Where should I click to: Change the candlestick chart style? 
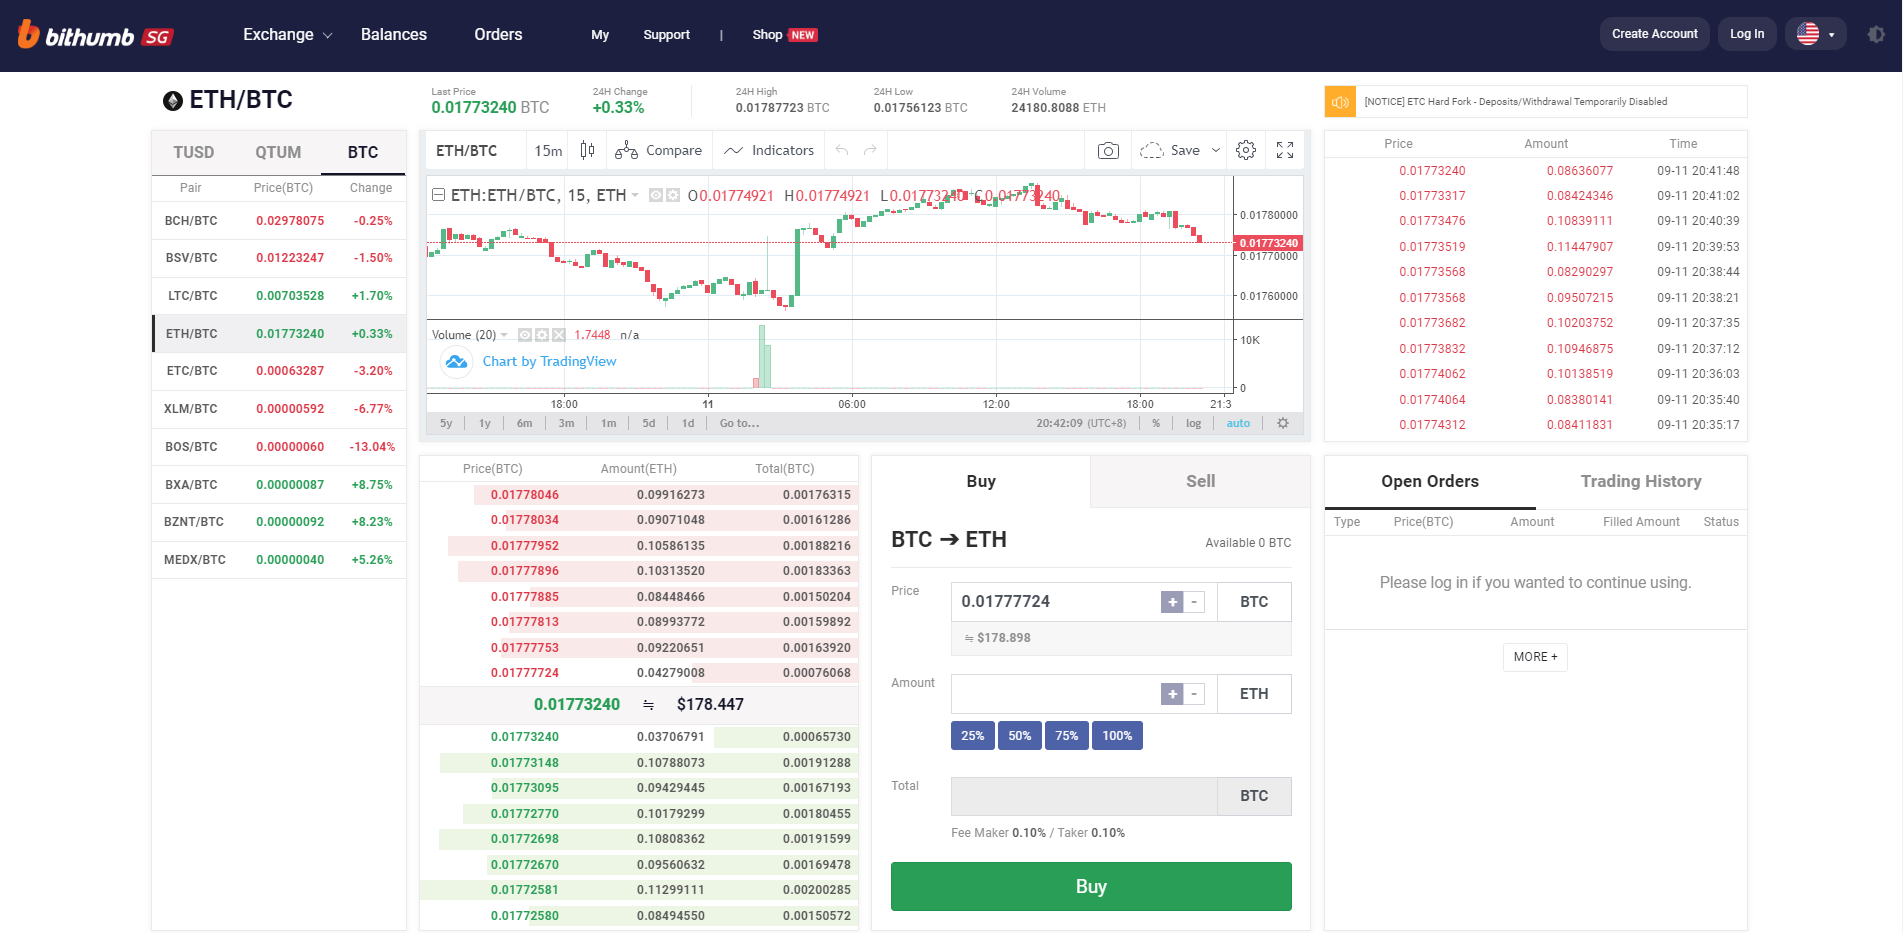[x=588, y=150]
